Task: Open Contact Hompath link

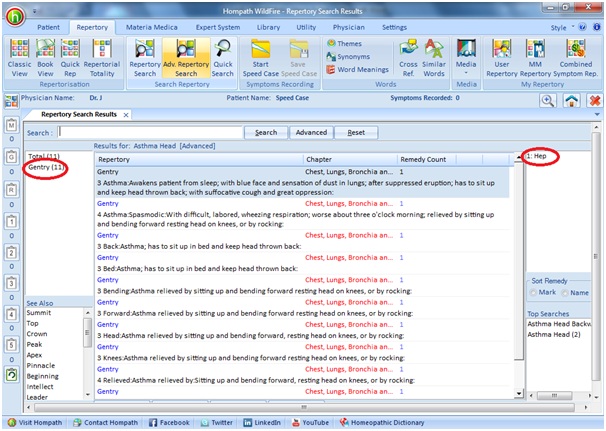Action: 106,422
